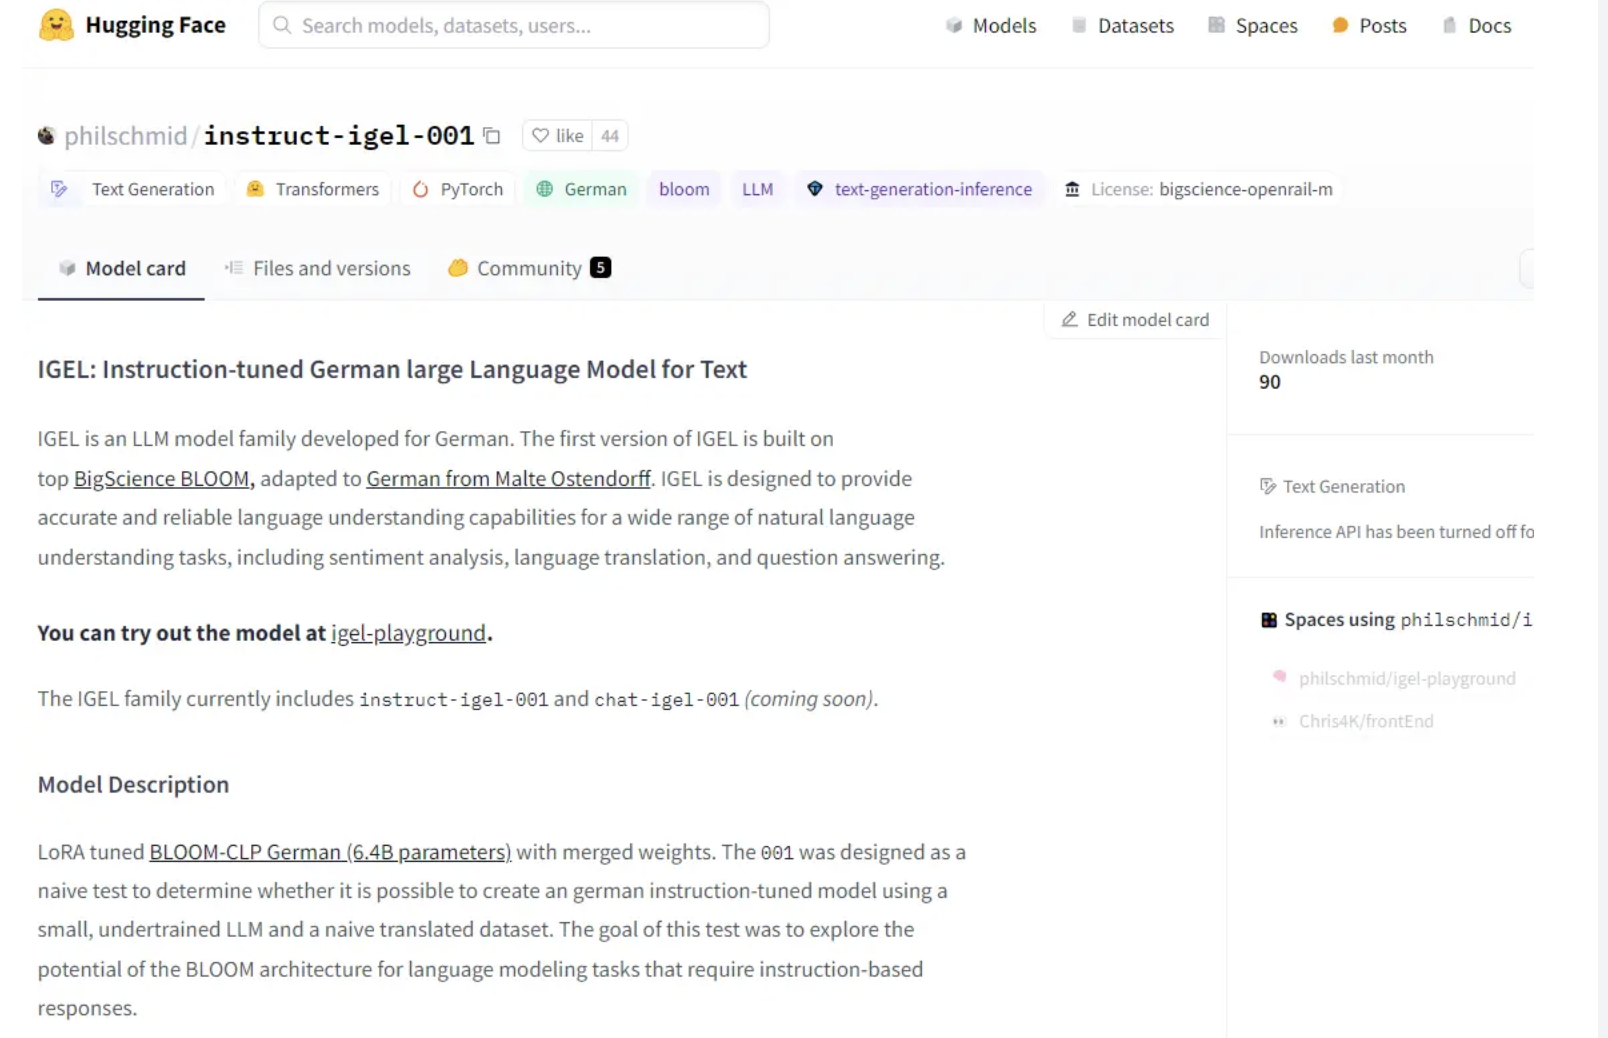This screenshot has height=1038, width=1608.
Task: Open philschmid/igel-playground space in sidebar
Action: (x=1407, y=678)
